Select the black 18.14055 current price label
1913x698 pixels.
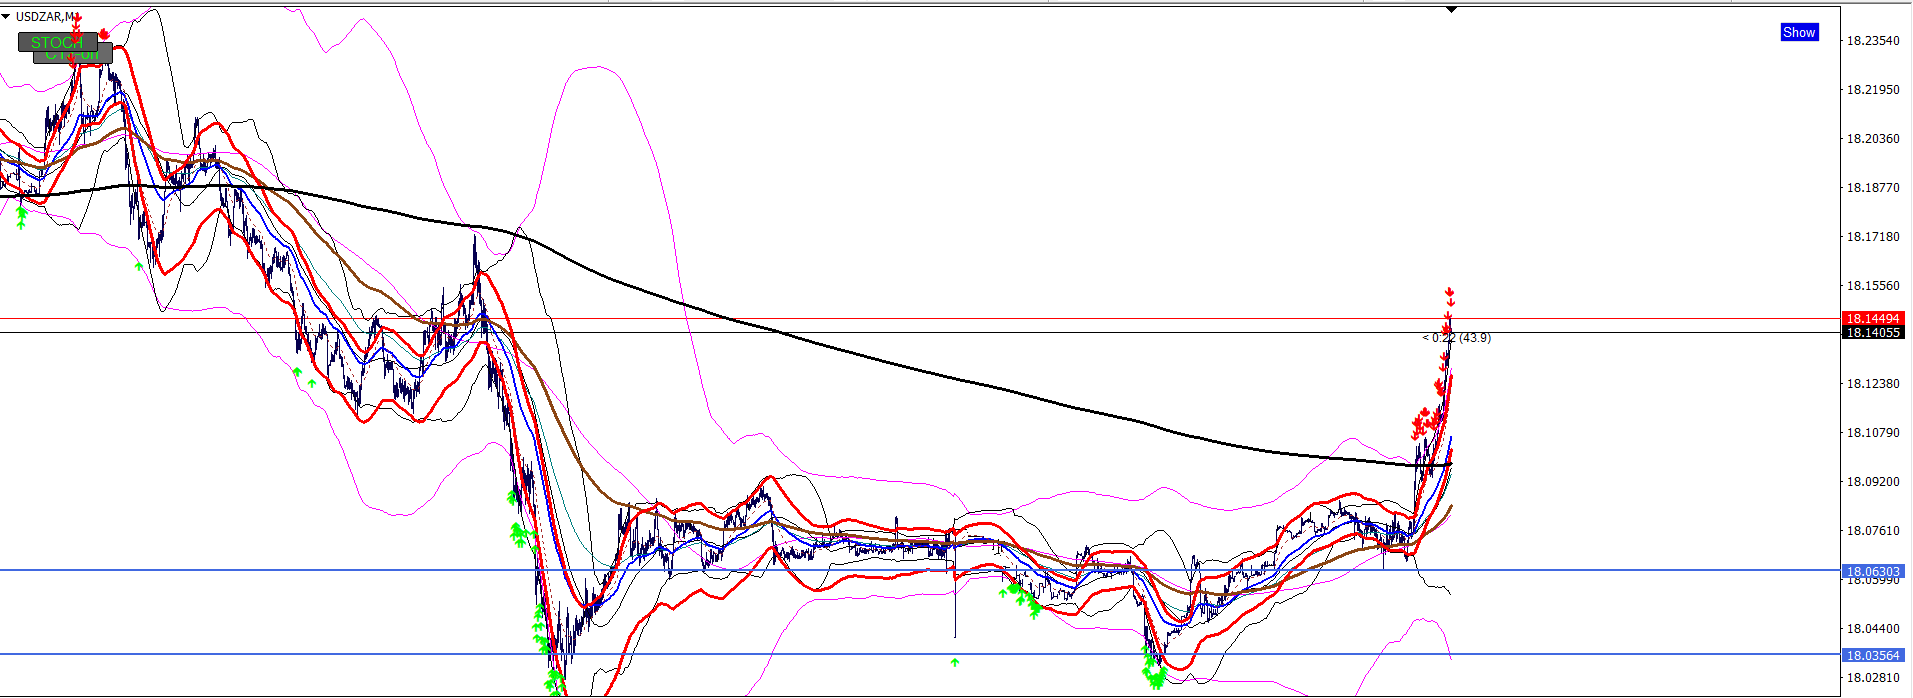click(x=1873, y=333)
